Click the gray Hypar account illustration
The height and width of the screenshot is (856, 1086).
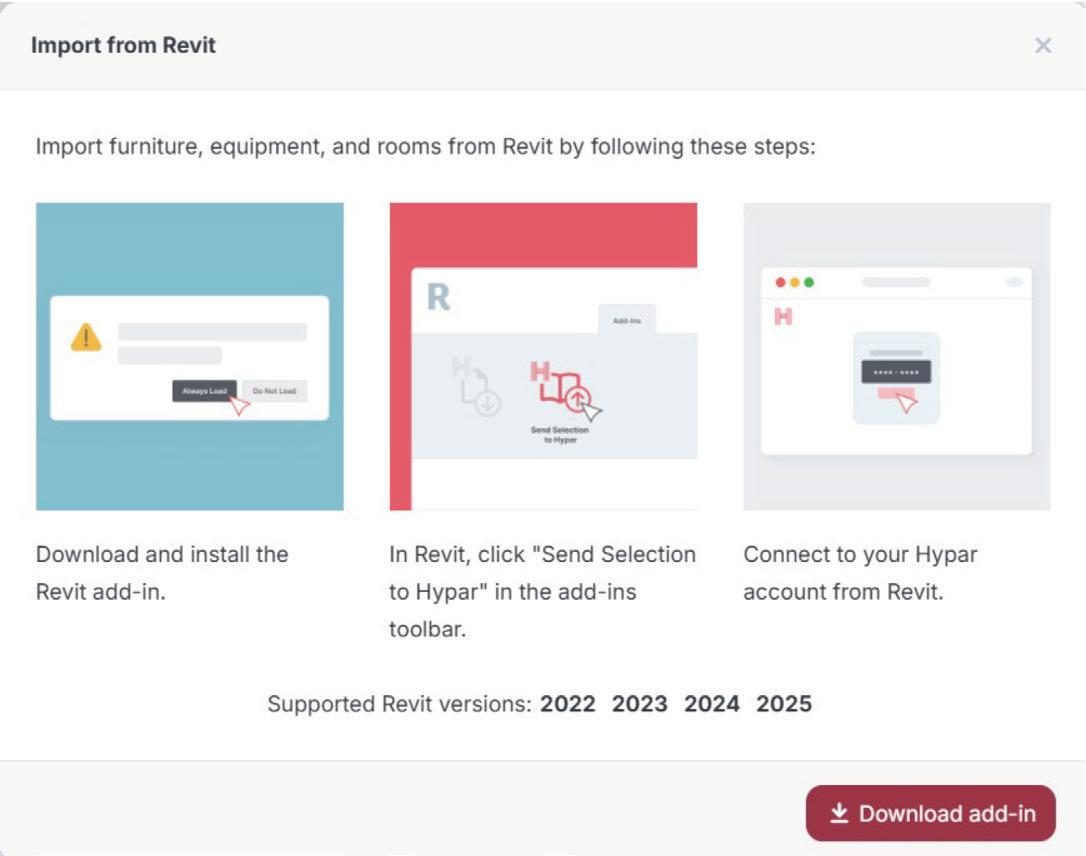(897, 357)
